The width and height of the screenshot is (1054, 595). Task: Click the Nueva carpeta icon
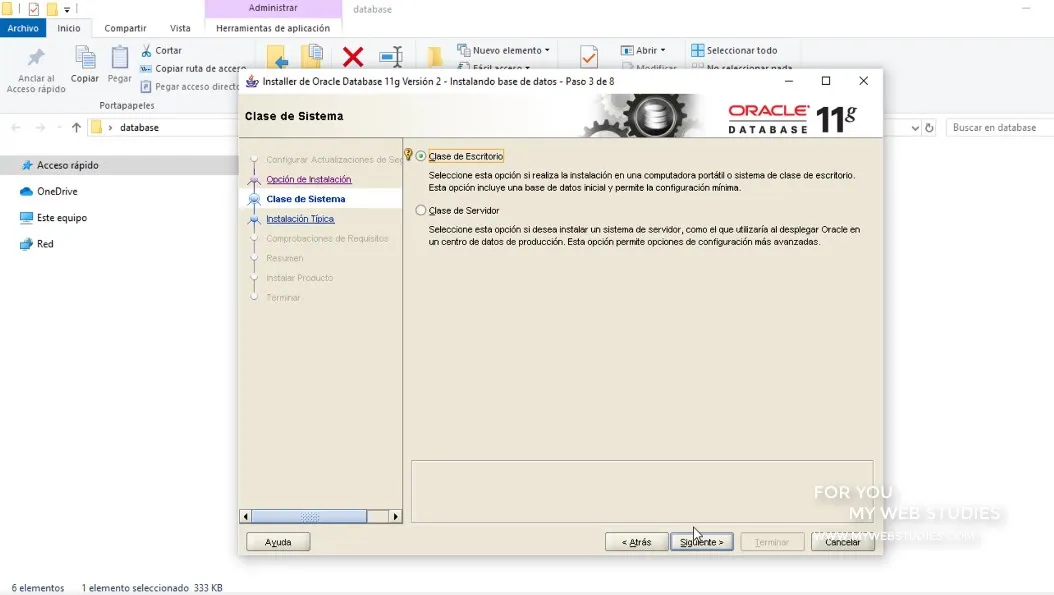click(x=435, y=57)
